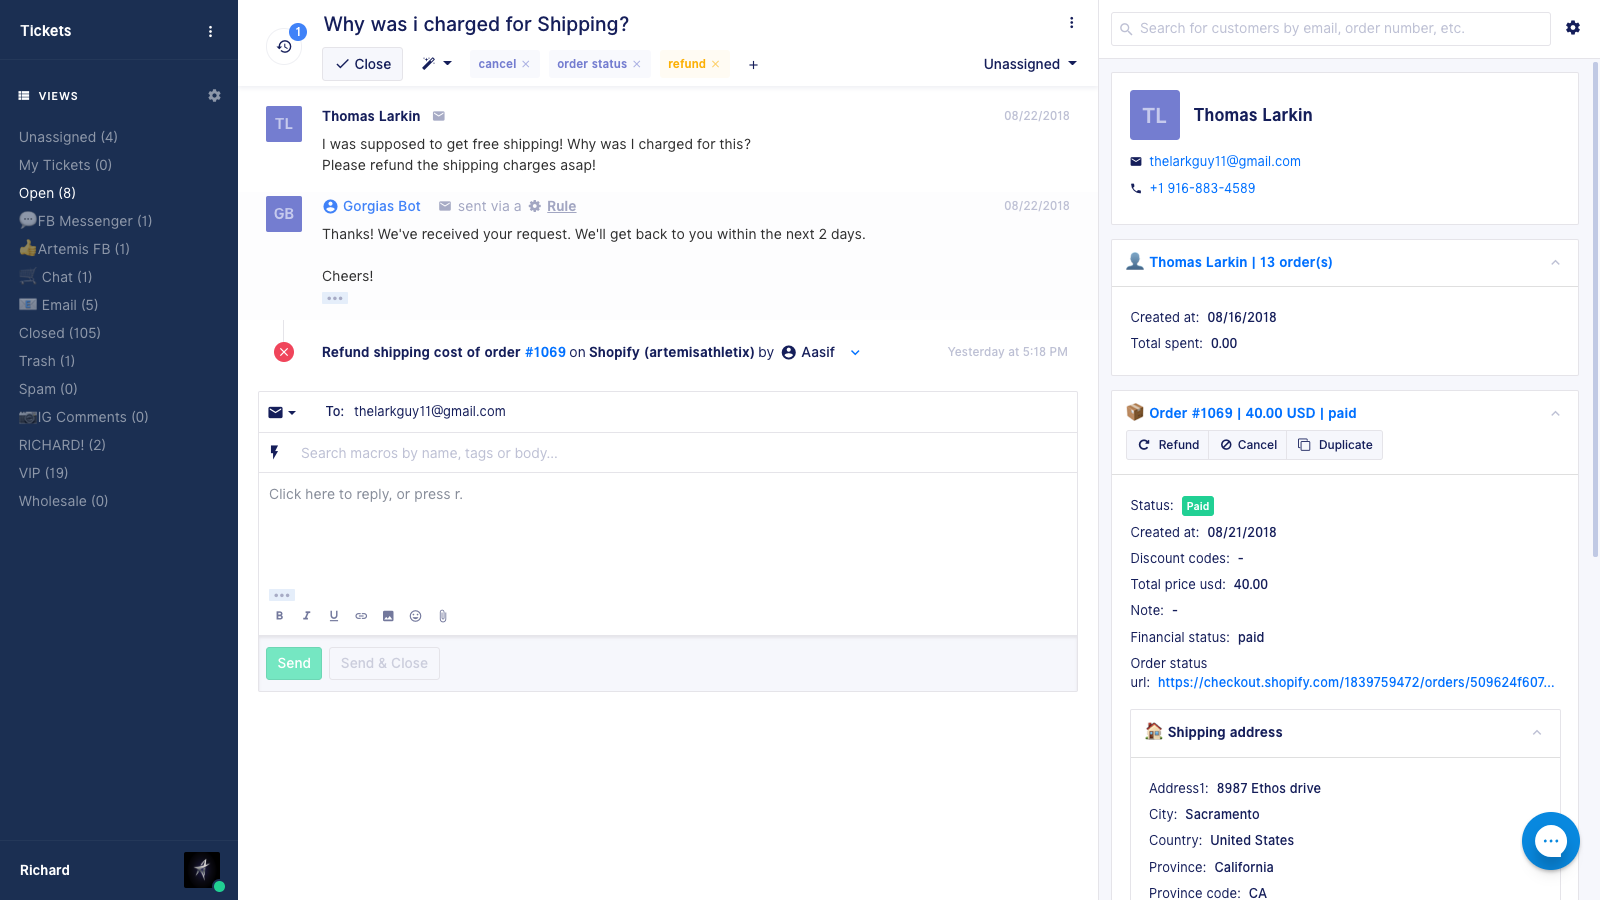Open order #1069 link in refund event
The width and height of the screenshot is (1600, 900).
coord(545,352)
